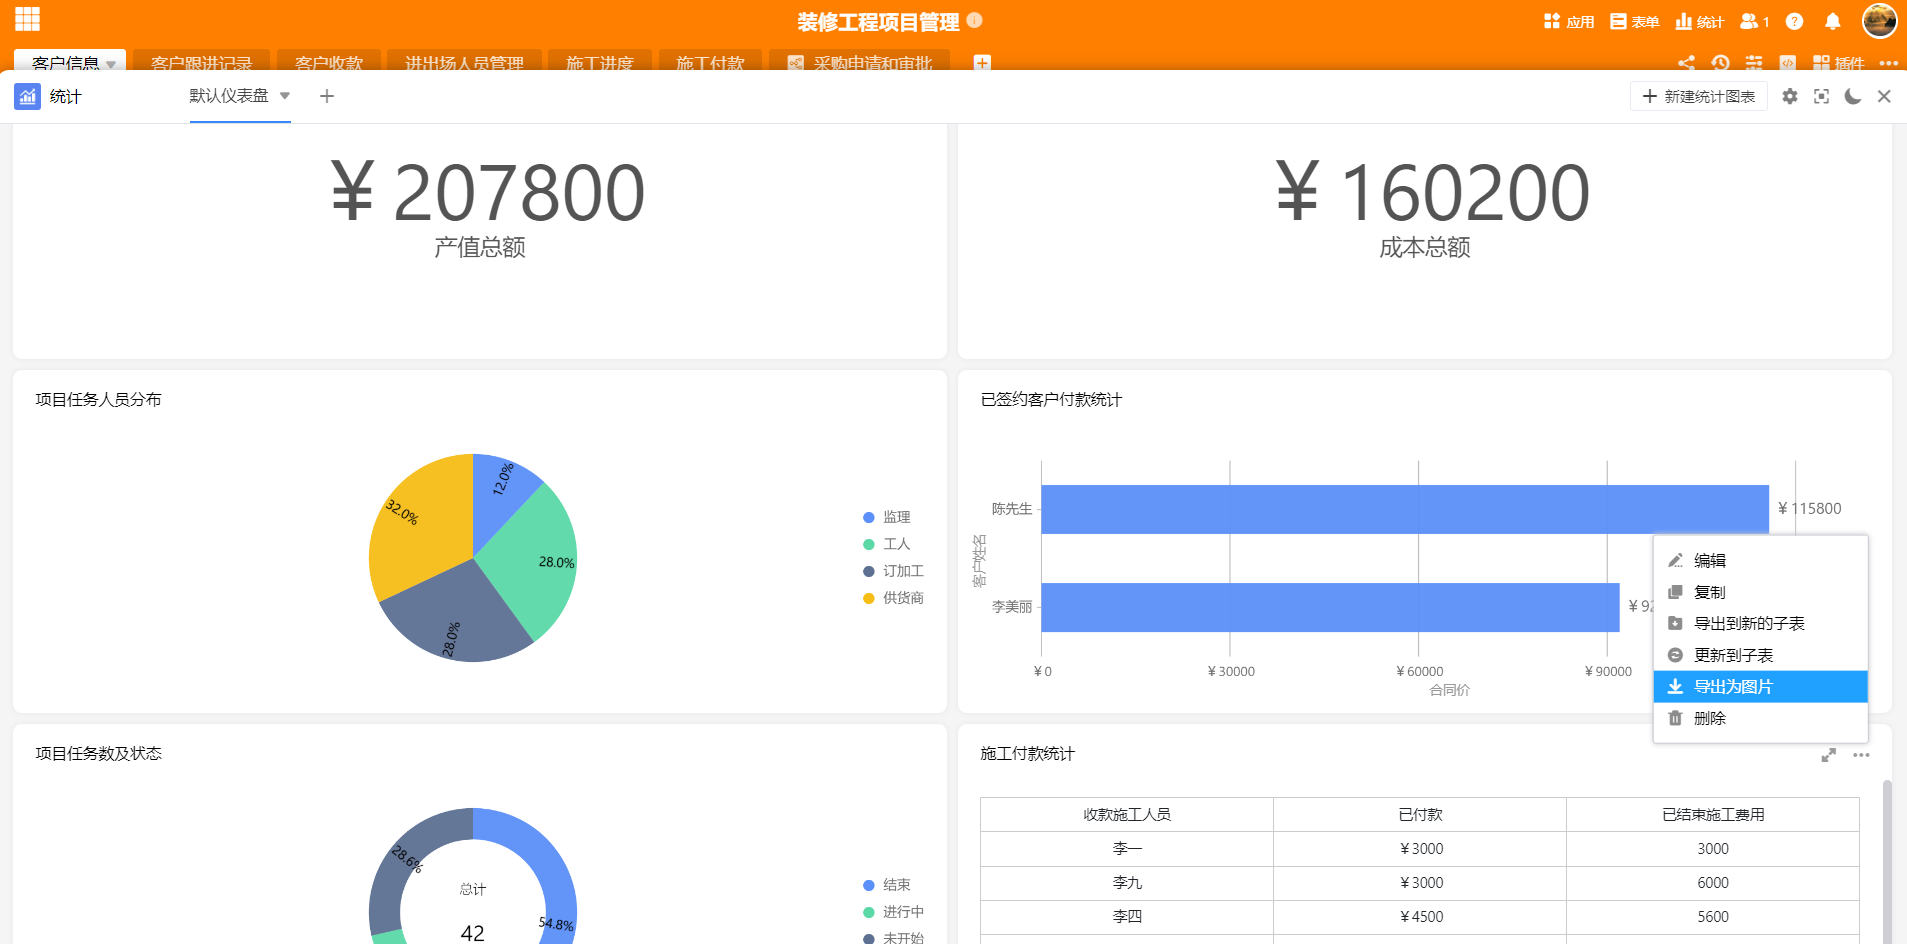
Task: Open more options for 施工付款统计
Action: [1861, 755]
